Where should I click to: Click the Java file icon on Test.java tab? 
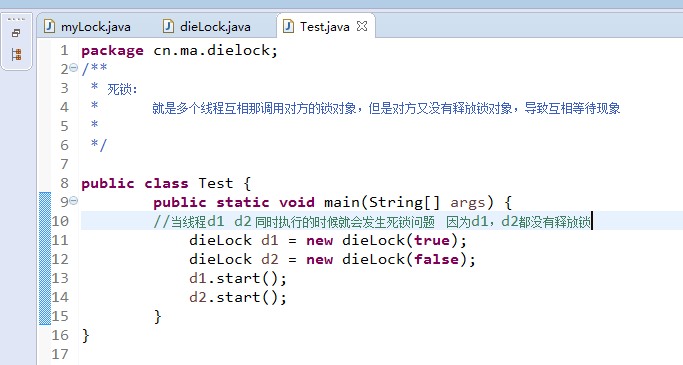[x=288, y=26]
